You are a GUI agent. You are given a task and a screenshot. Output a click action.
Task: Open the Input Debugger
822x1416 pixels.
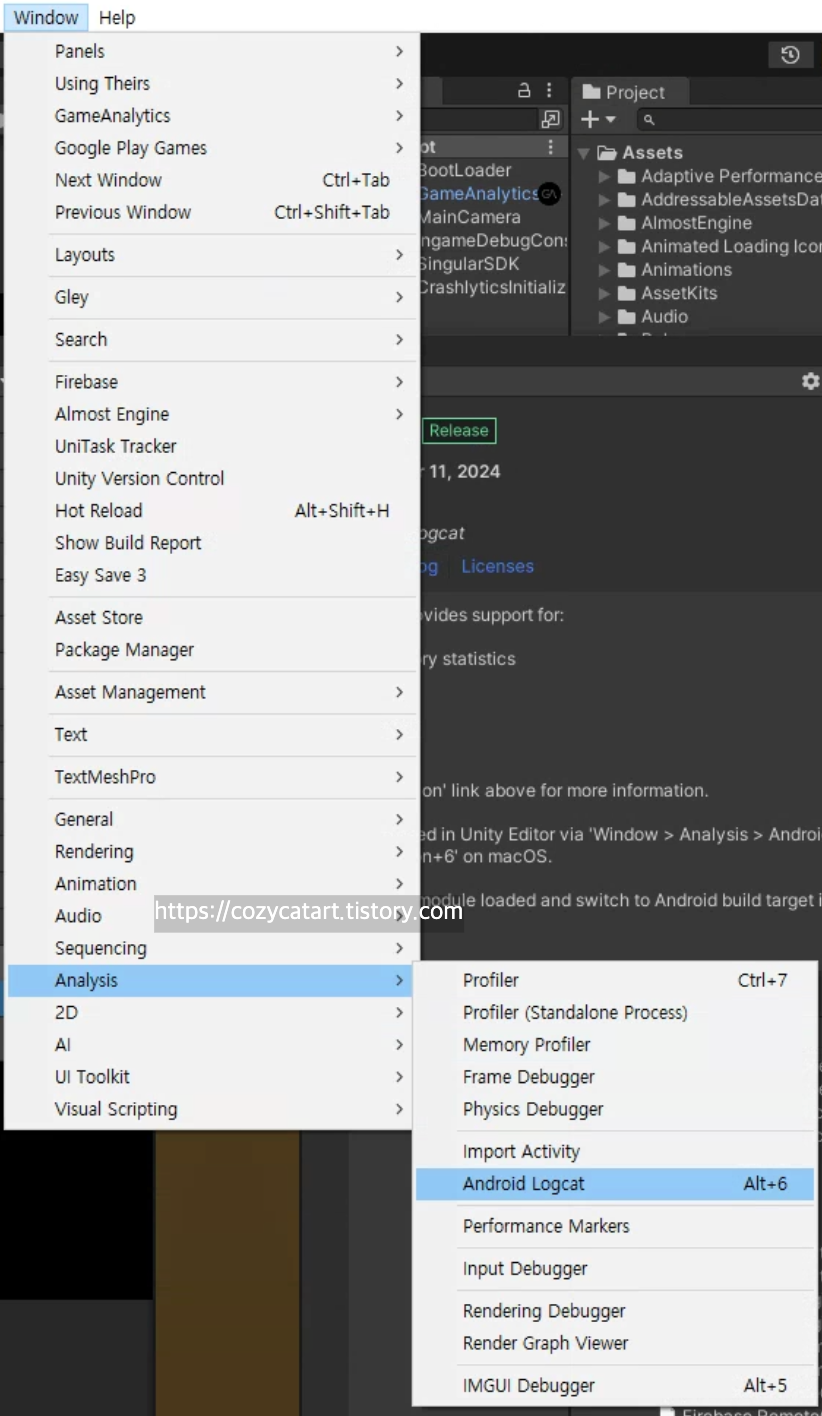coord(614,1268)
